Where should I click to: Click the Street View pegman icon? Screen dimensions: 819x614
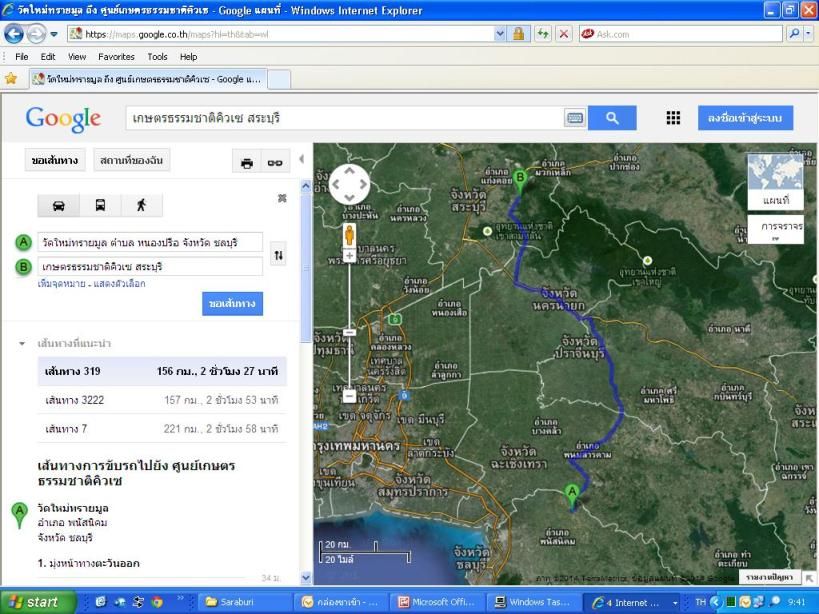click(x=349, y=235)
